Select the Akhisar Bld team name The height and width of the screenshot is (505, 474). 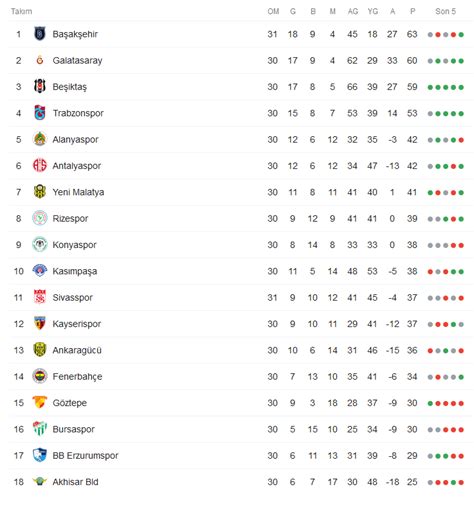pos(75,482)
